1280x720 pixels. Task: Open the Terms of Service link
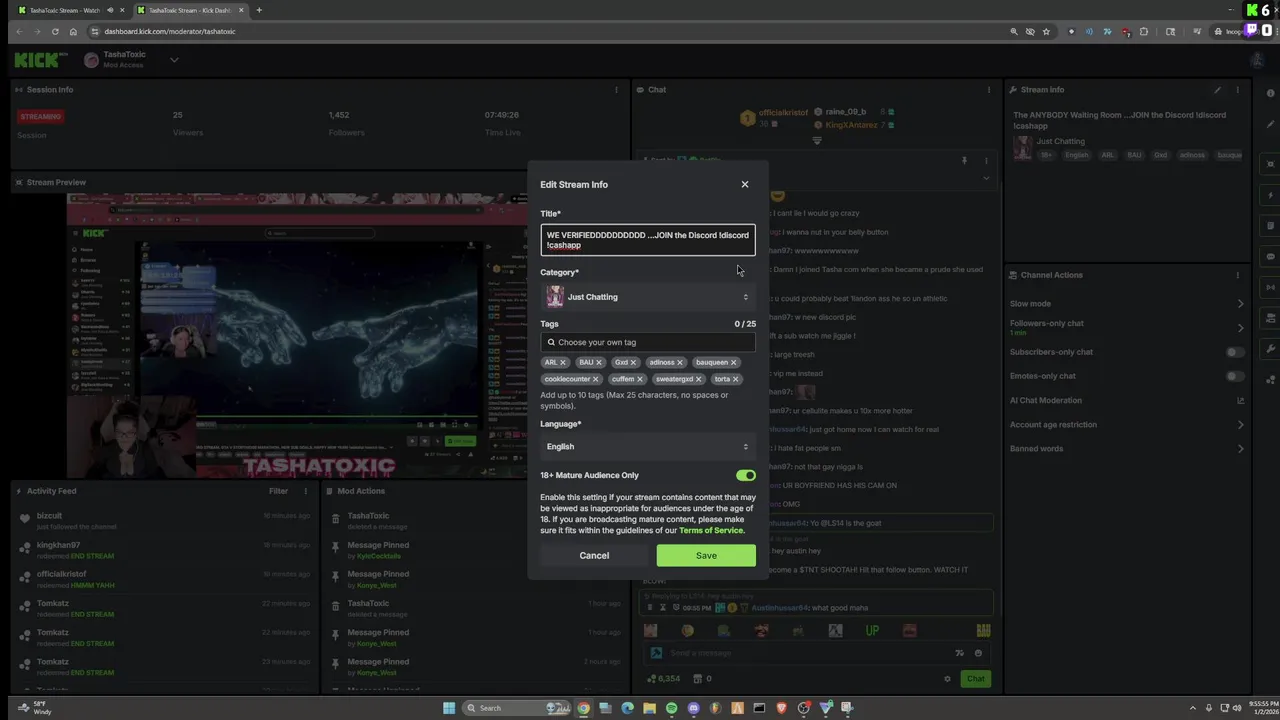coord(711,530)
